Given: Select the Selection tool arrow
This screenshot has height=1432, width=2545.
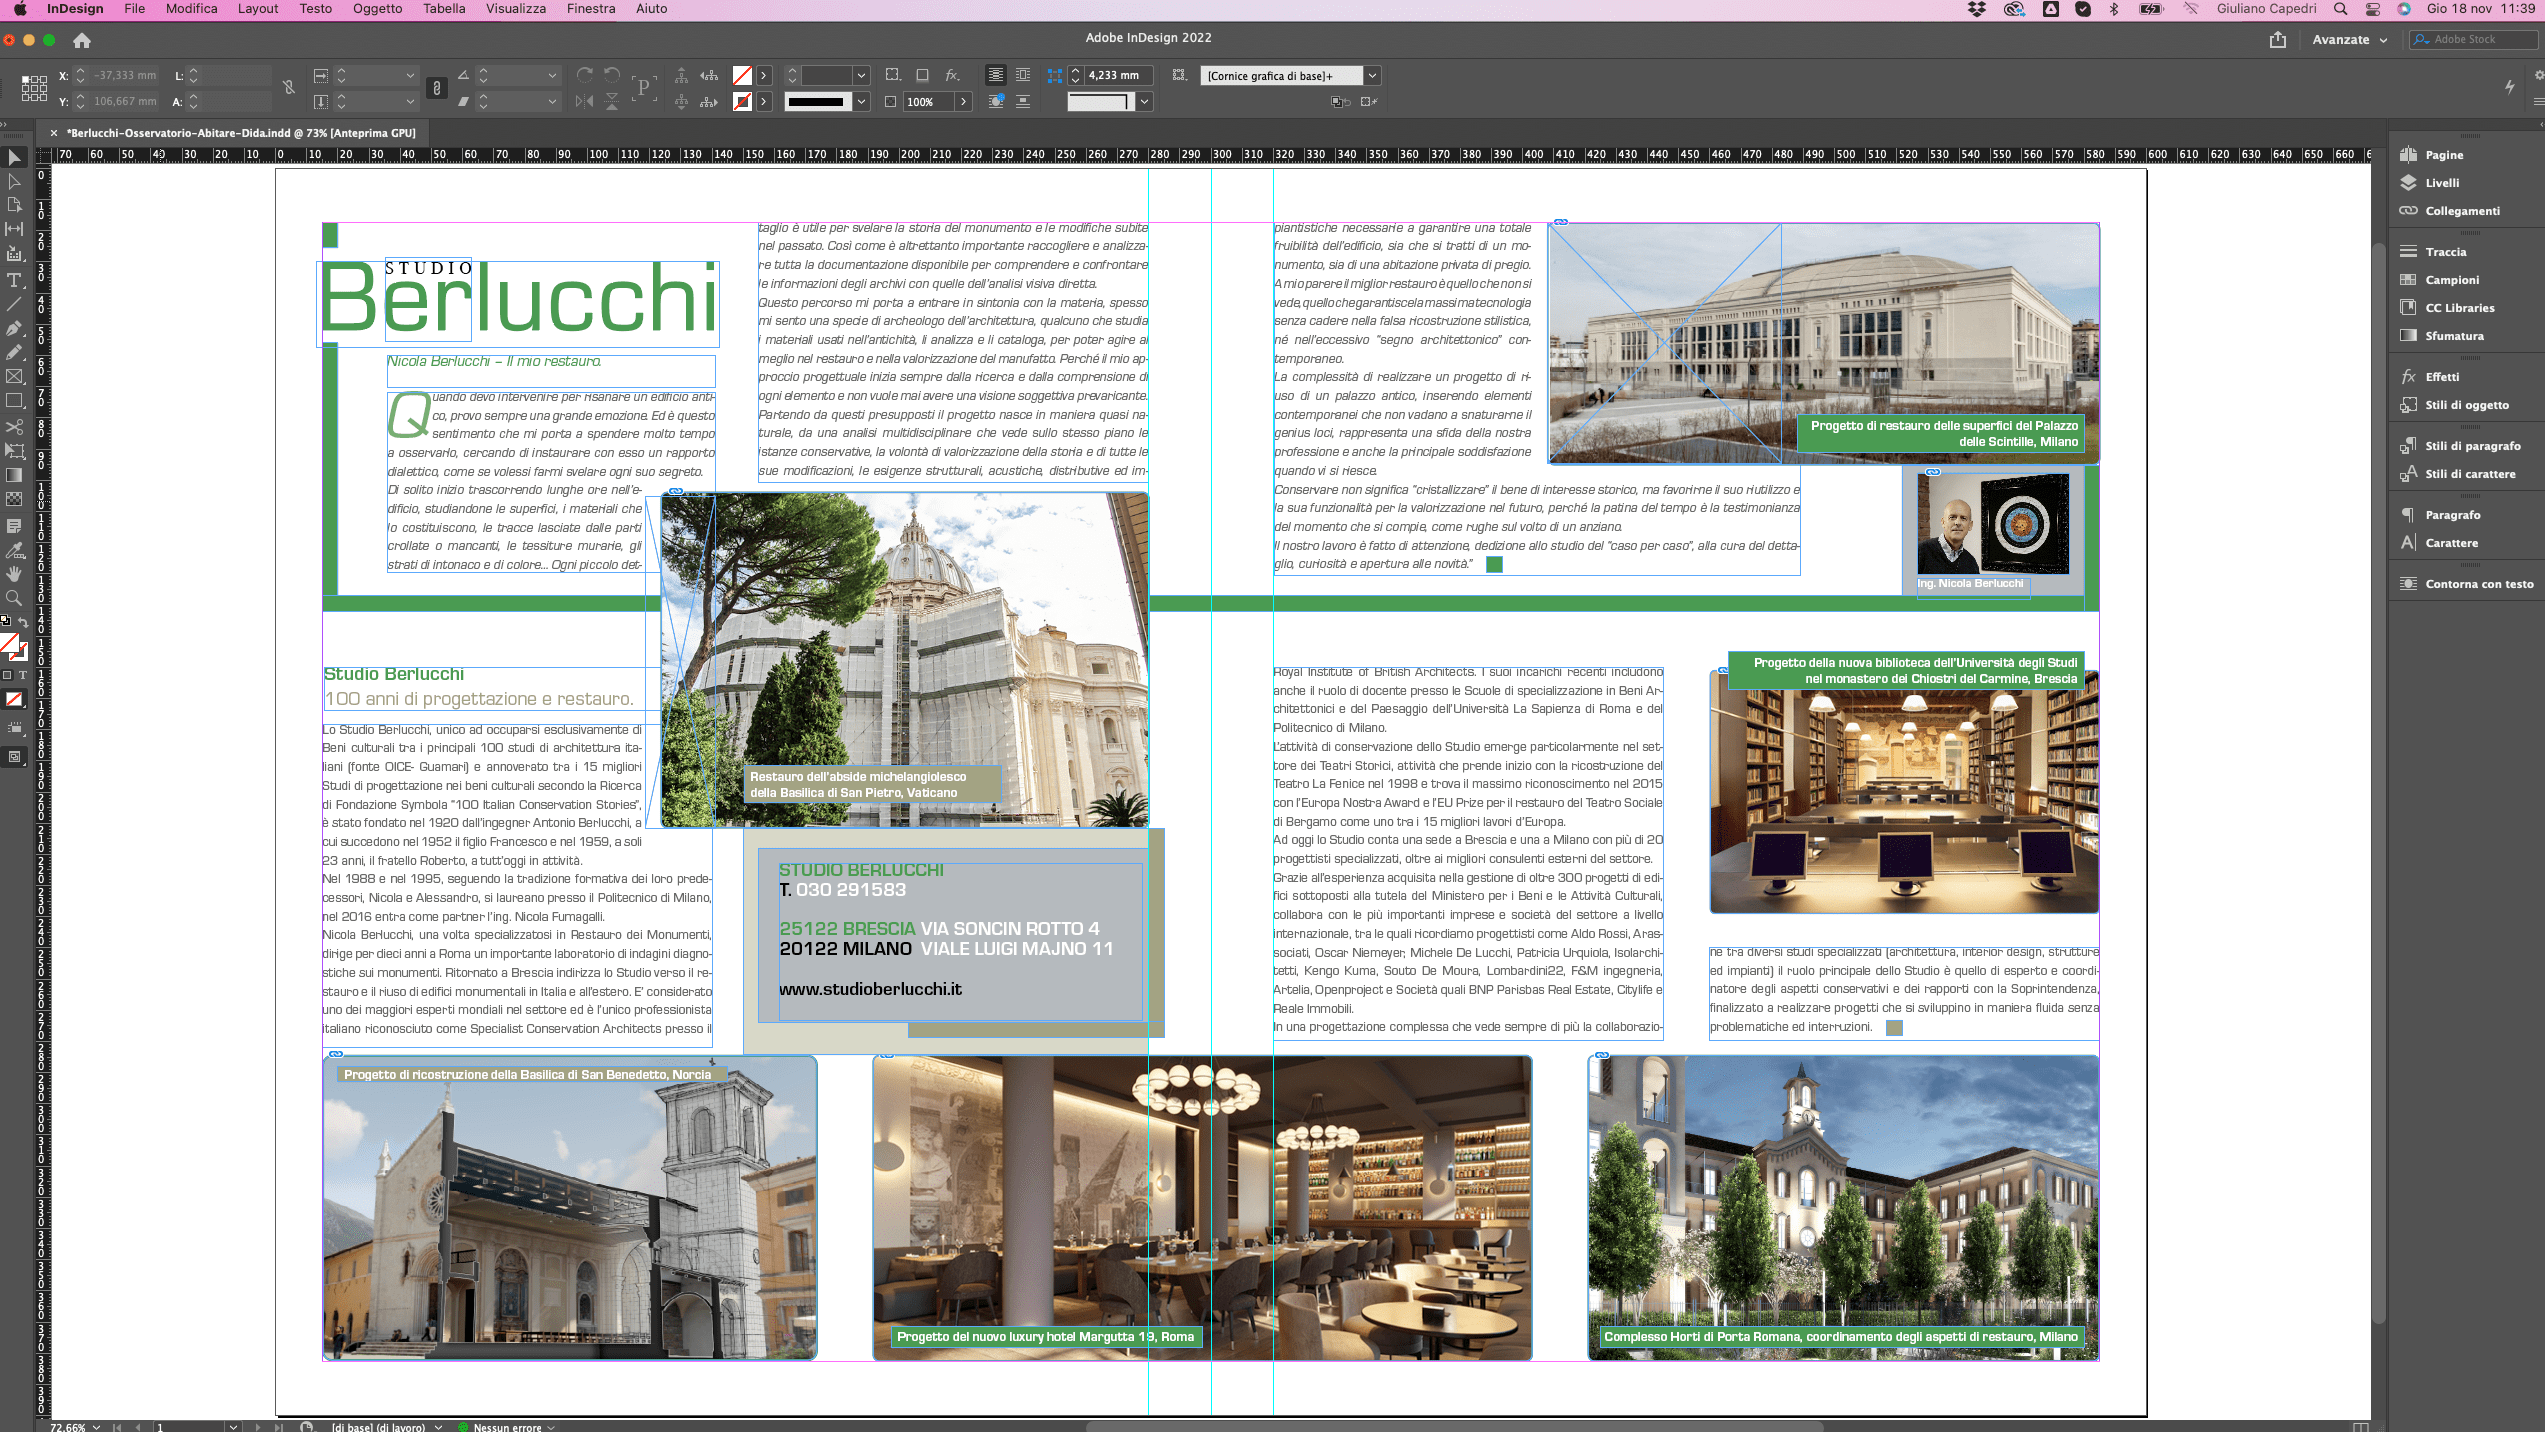Looking at the screenshot, I should click(x=14, y=158).
